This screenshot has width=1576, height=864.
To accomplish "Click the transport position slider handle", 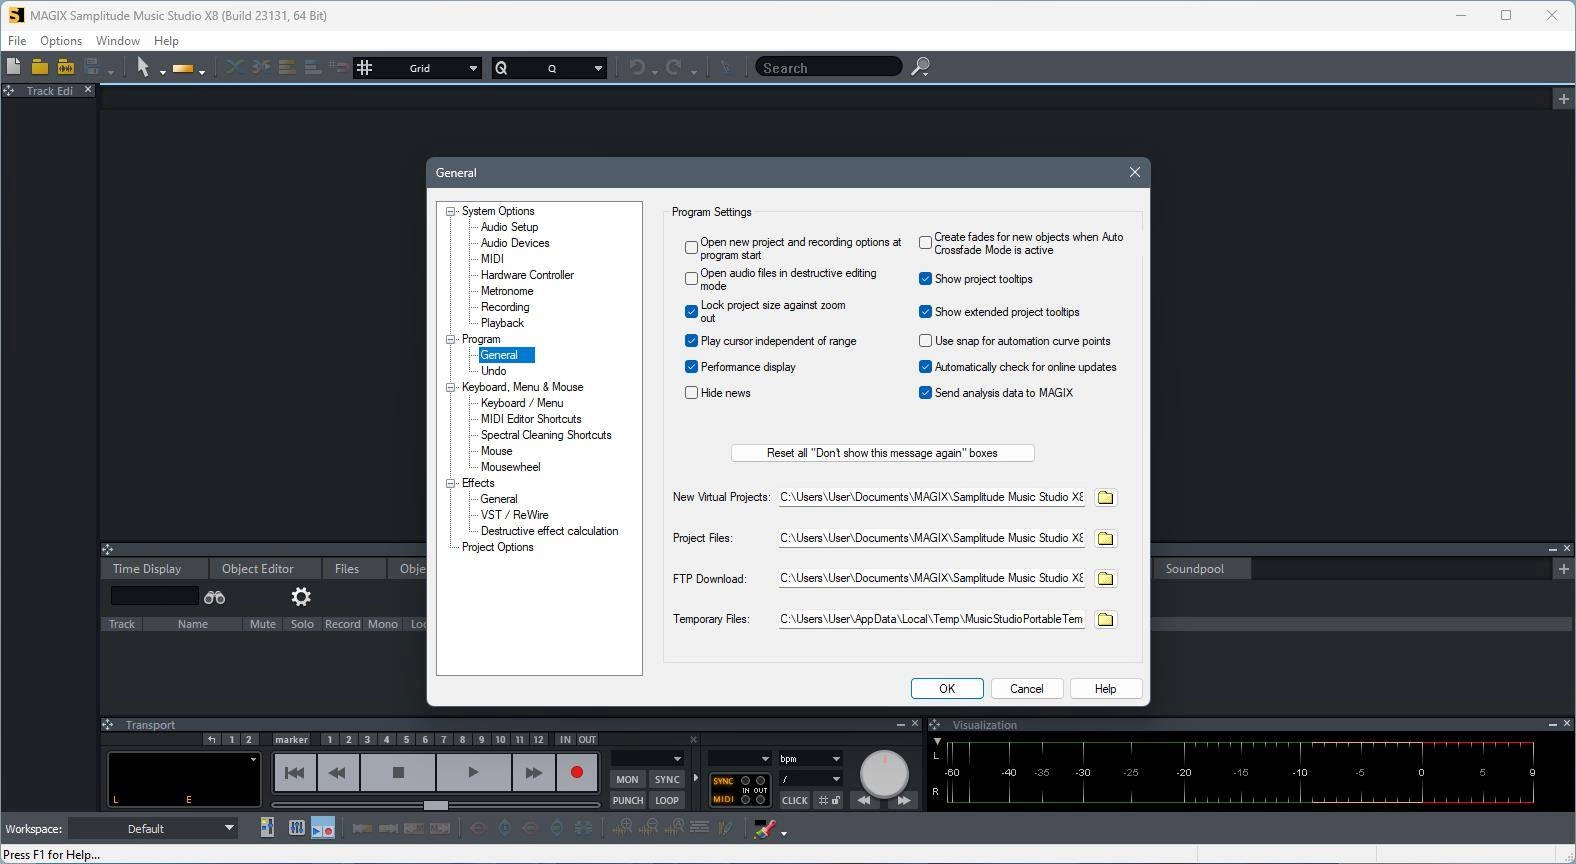I will coord(436,805).
